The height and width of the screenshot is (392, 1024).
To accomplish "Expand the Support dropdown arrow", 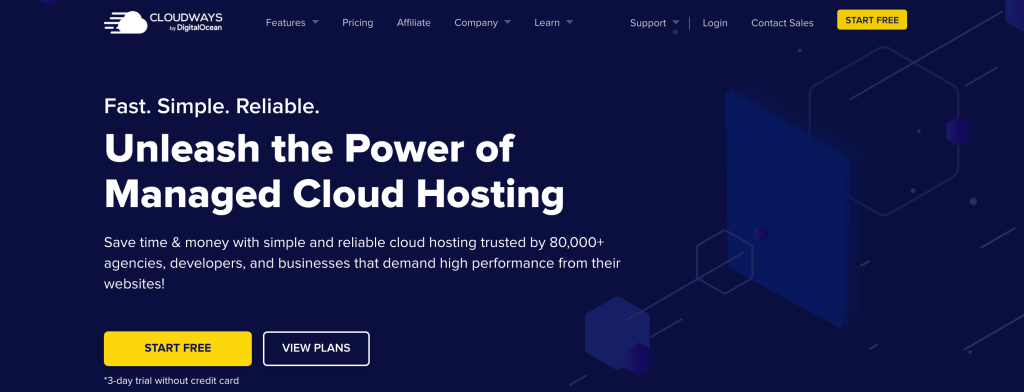I will pyautogui.click(x=675, y=22).
